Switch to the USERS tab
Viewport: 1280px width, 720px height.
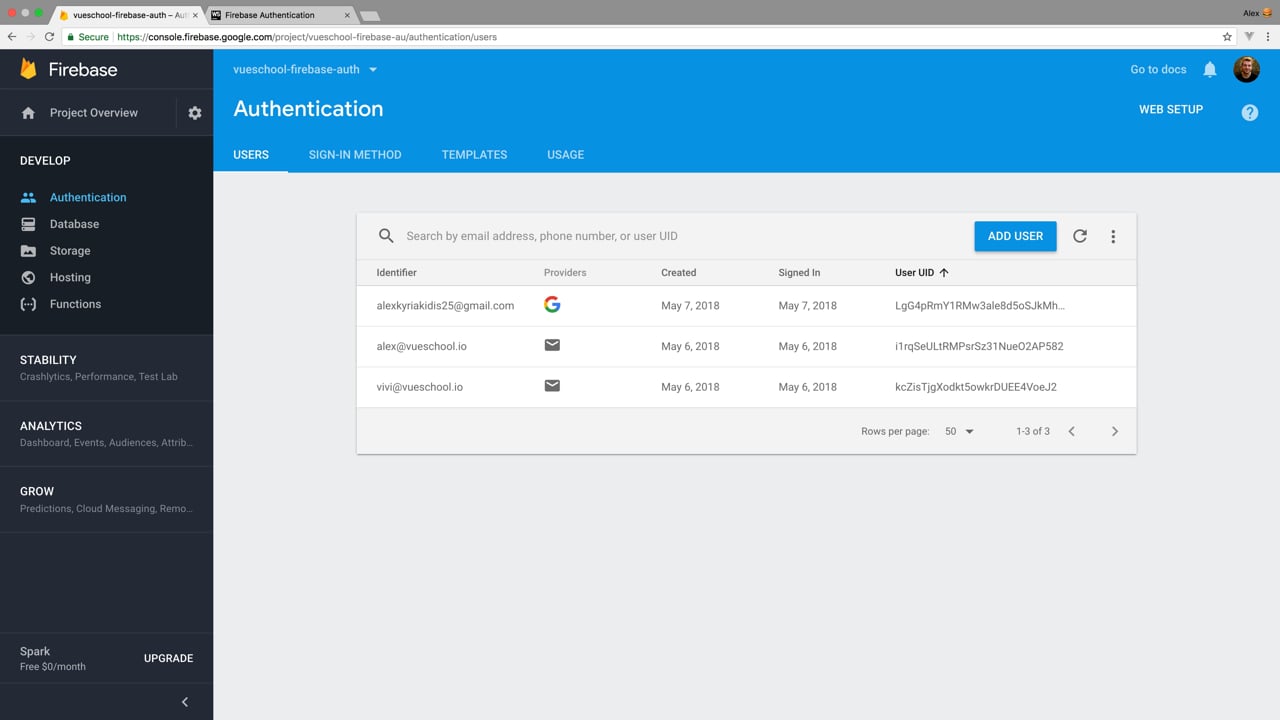[x=251, y=155]
